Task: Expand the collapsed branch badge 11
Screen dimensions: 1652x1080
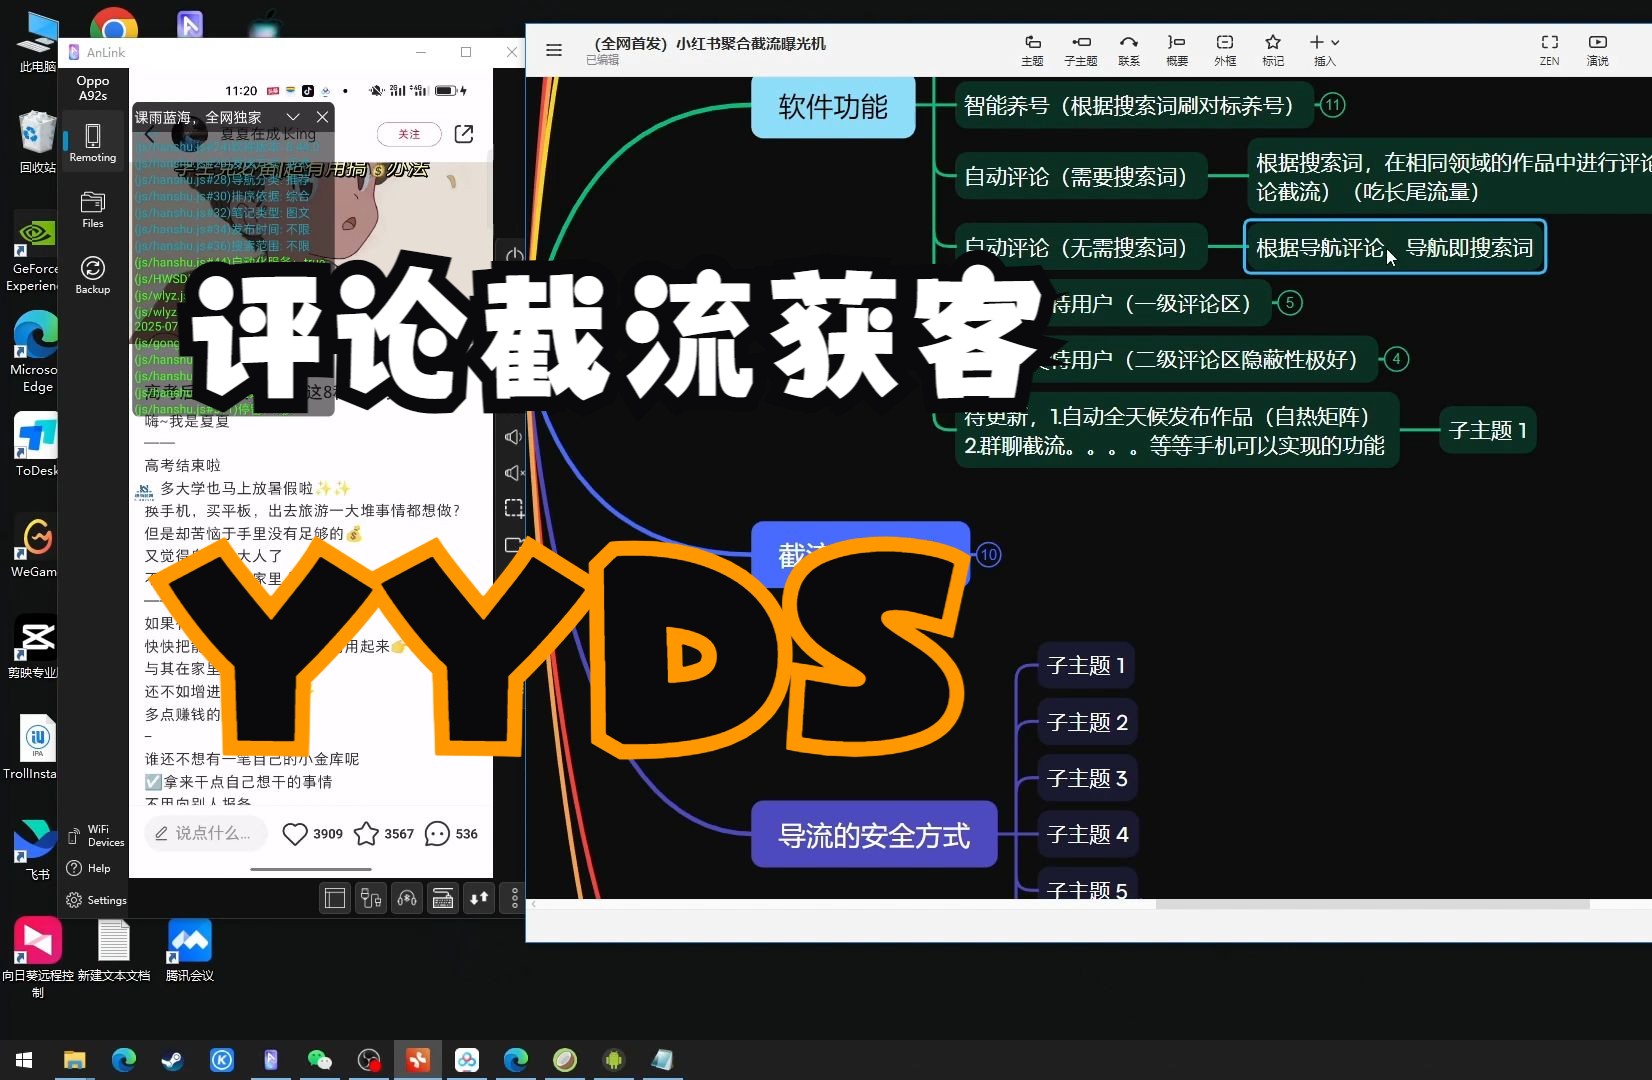Action: click(x=1333, y=105)
